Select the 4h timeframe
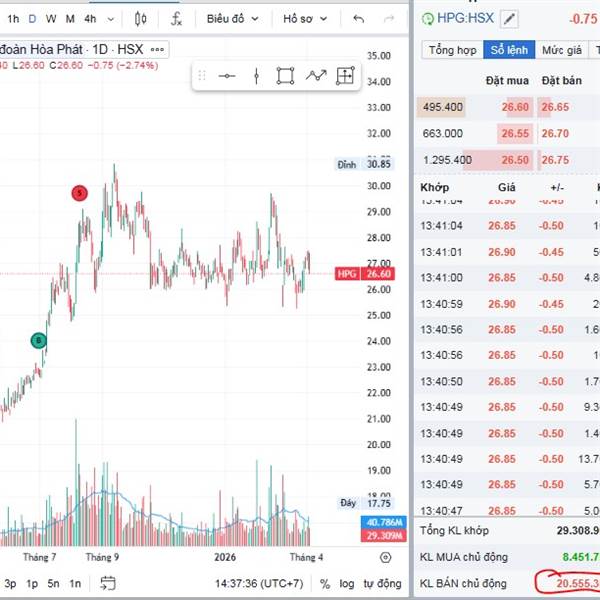The image size is (600, 600). 90,19
